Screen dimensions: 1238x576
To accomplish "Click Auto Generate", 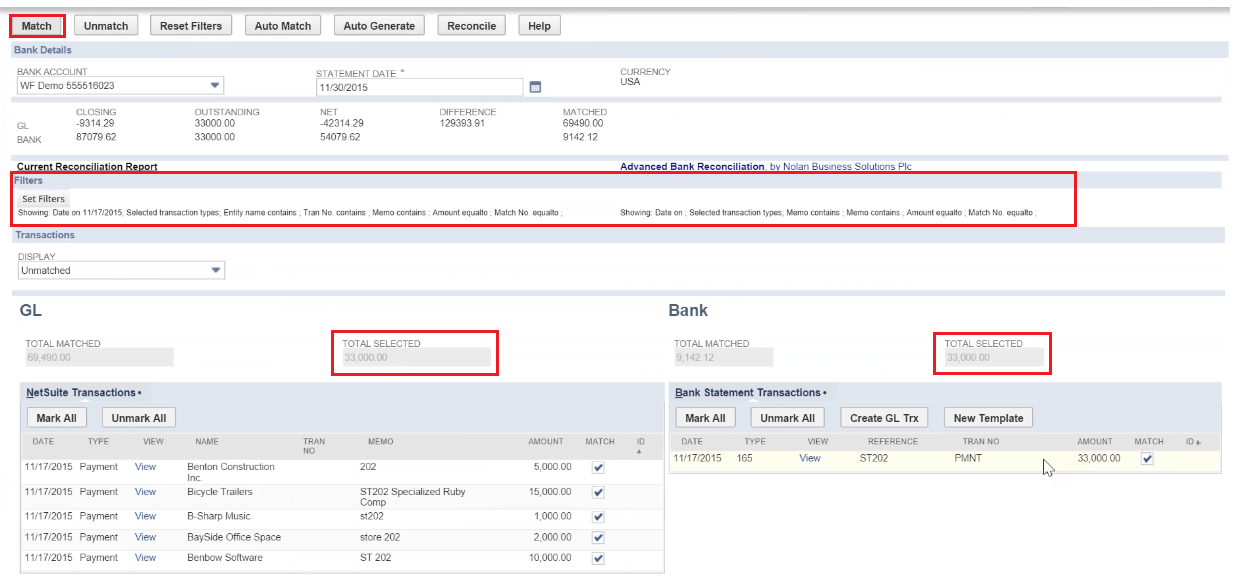I will (x=379, y=25).
